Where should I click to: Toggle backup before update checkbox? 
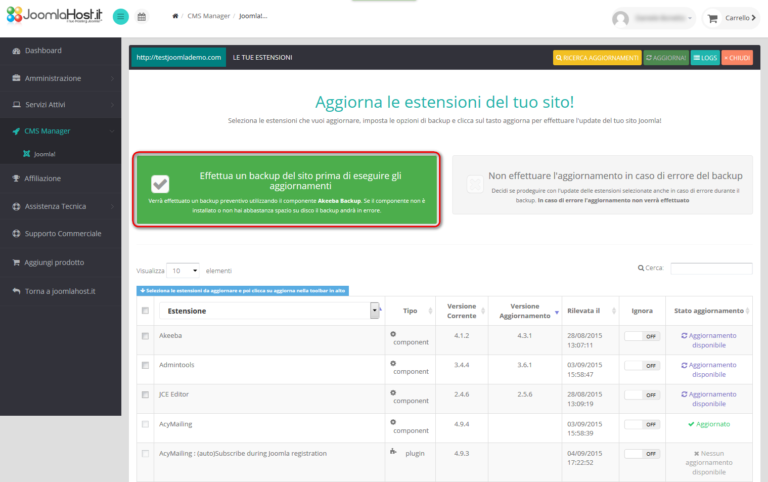coord(160,183)
